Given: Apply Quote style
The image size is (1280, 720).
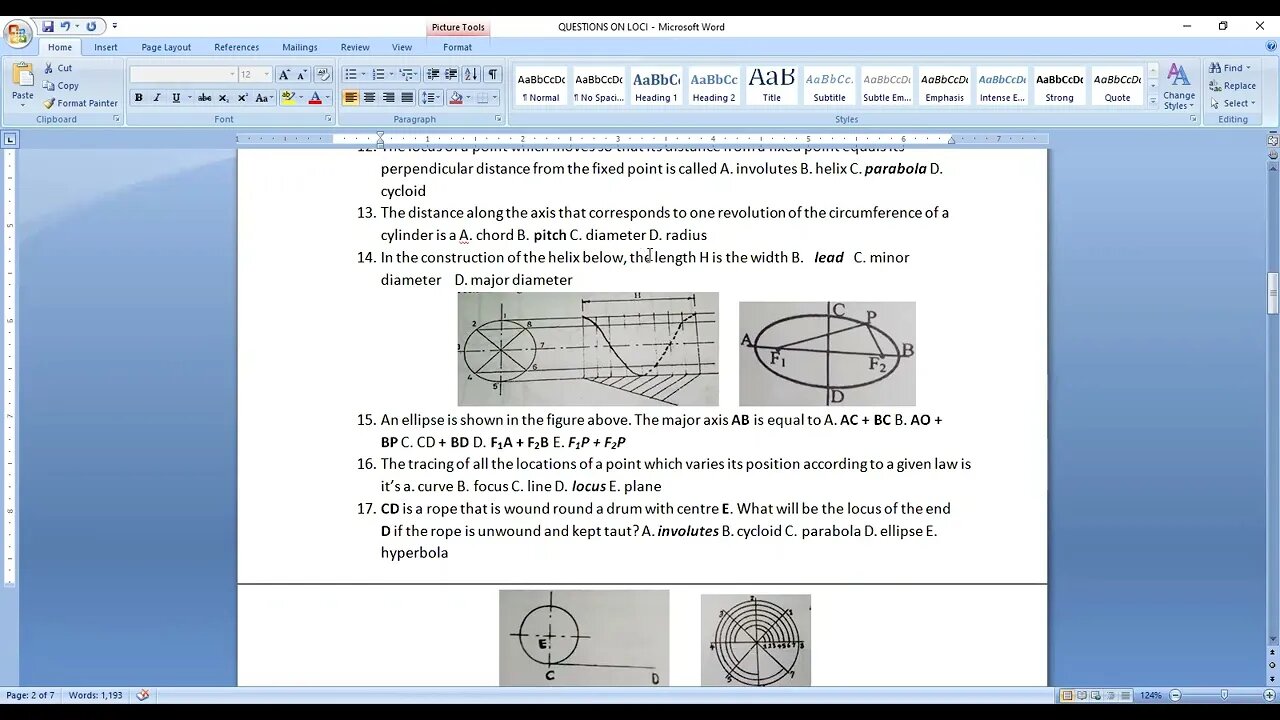Looking at the screenshot, I should 1117,86.
